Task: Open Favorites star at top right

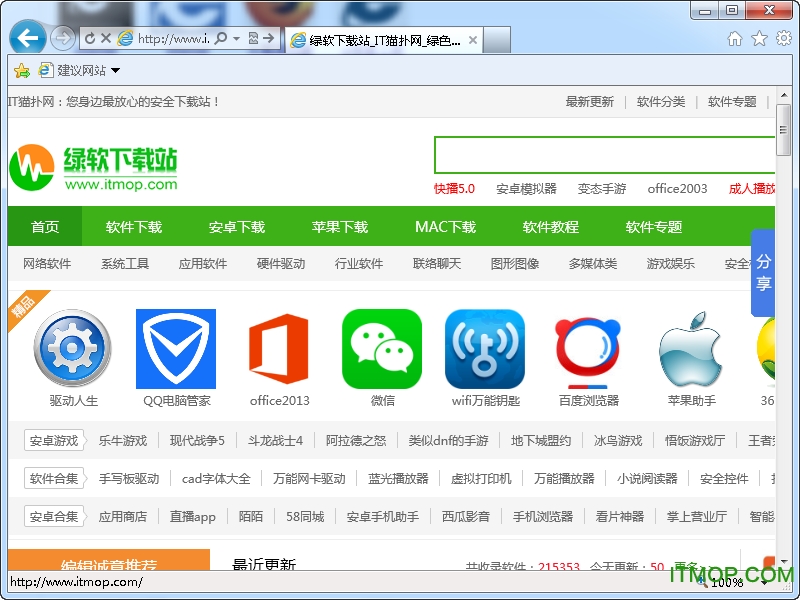Action: click(x=759, y=38)
